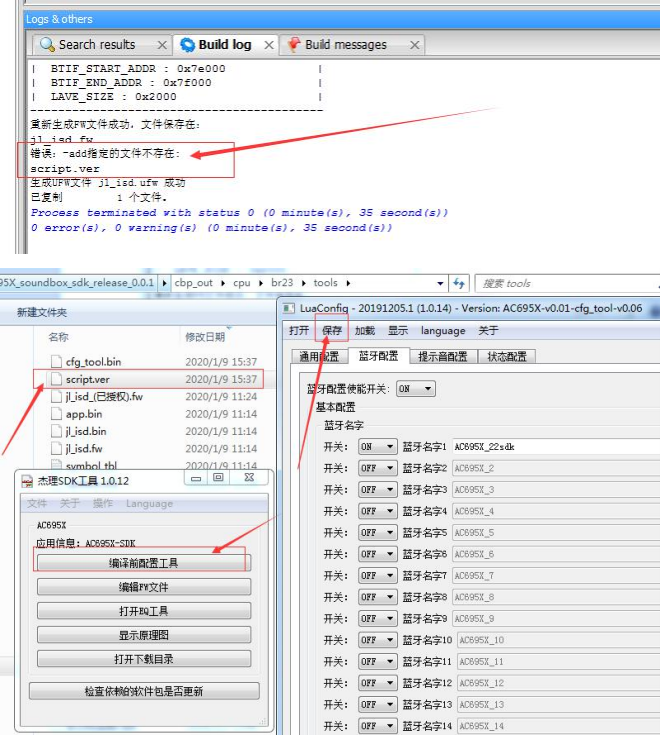Open the 蓝牙名字1 switch dropdown

378,447
